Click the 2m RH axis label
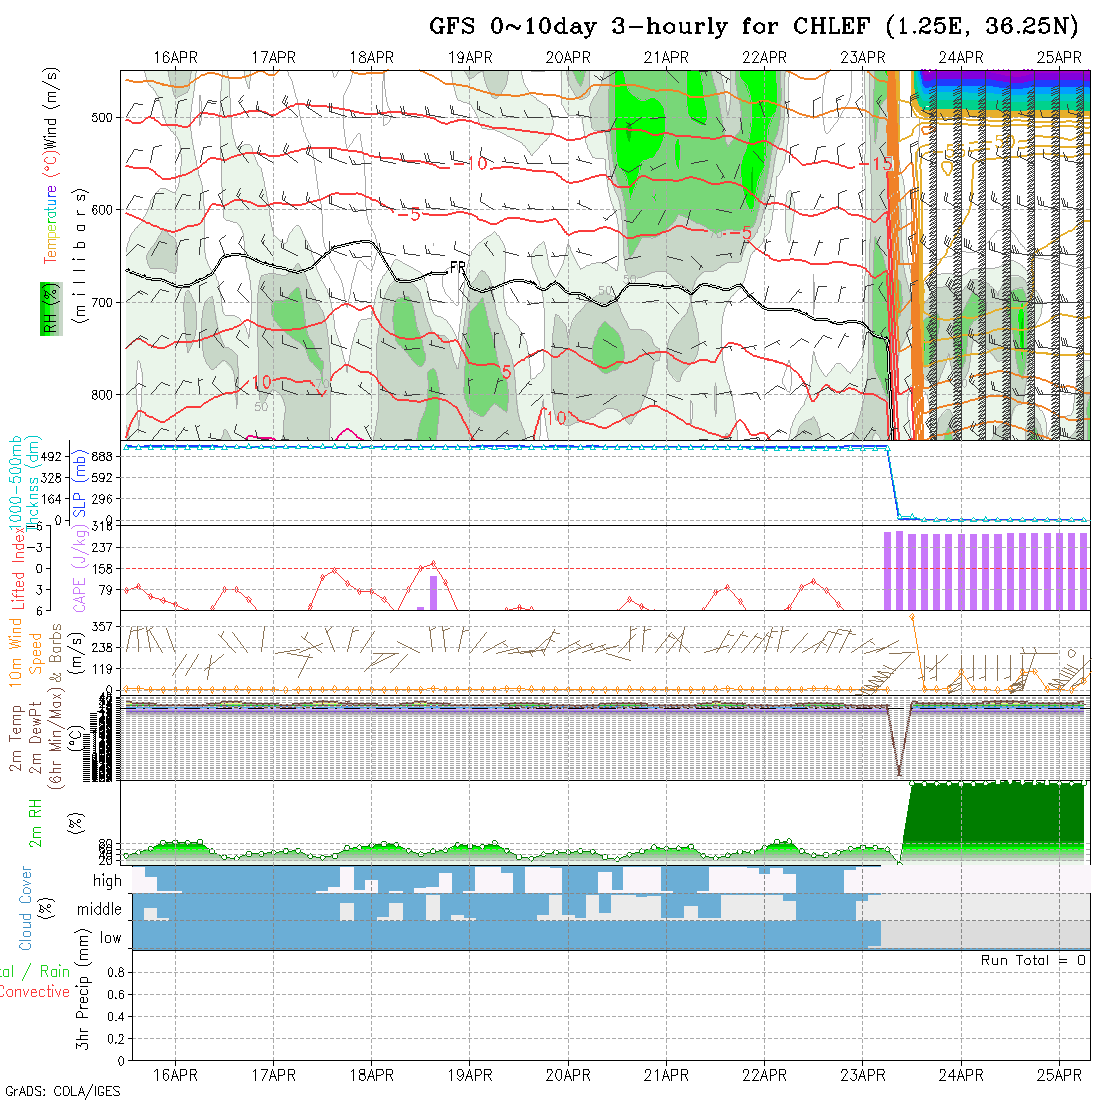 coord(35,822)
